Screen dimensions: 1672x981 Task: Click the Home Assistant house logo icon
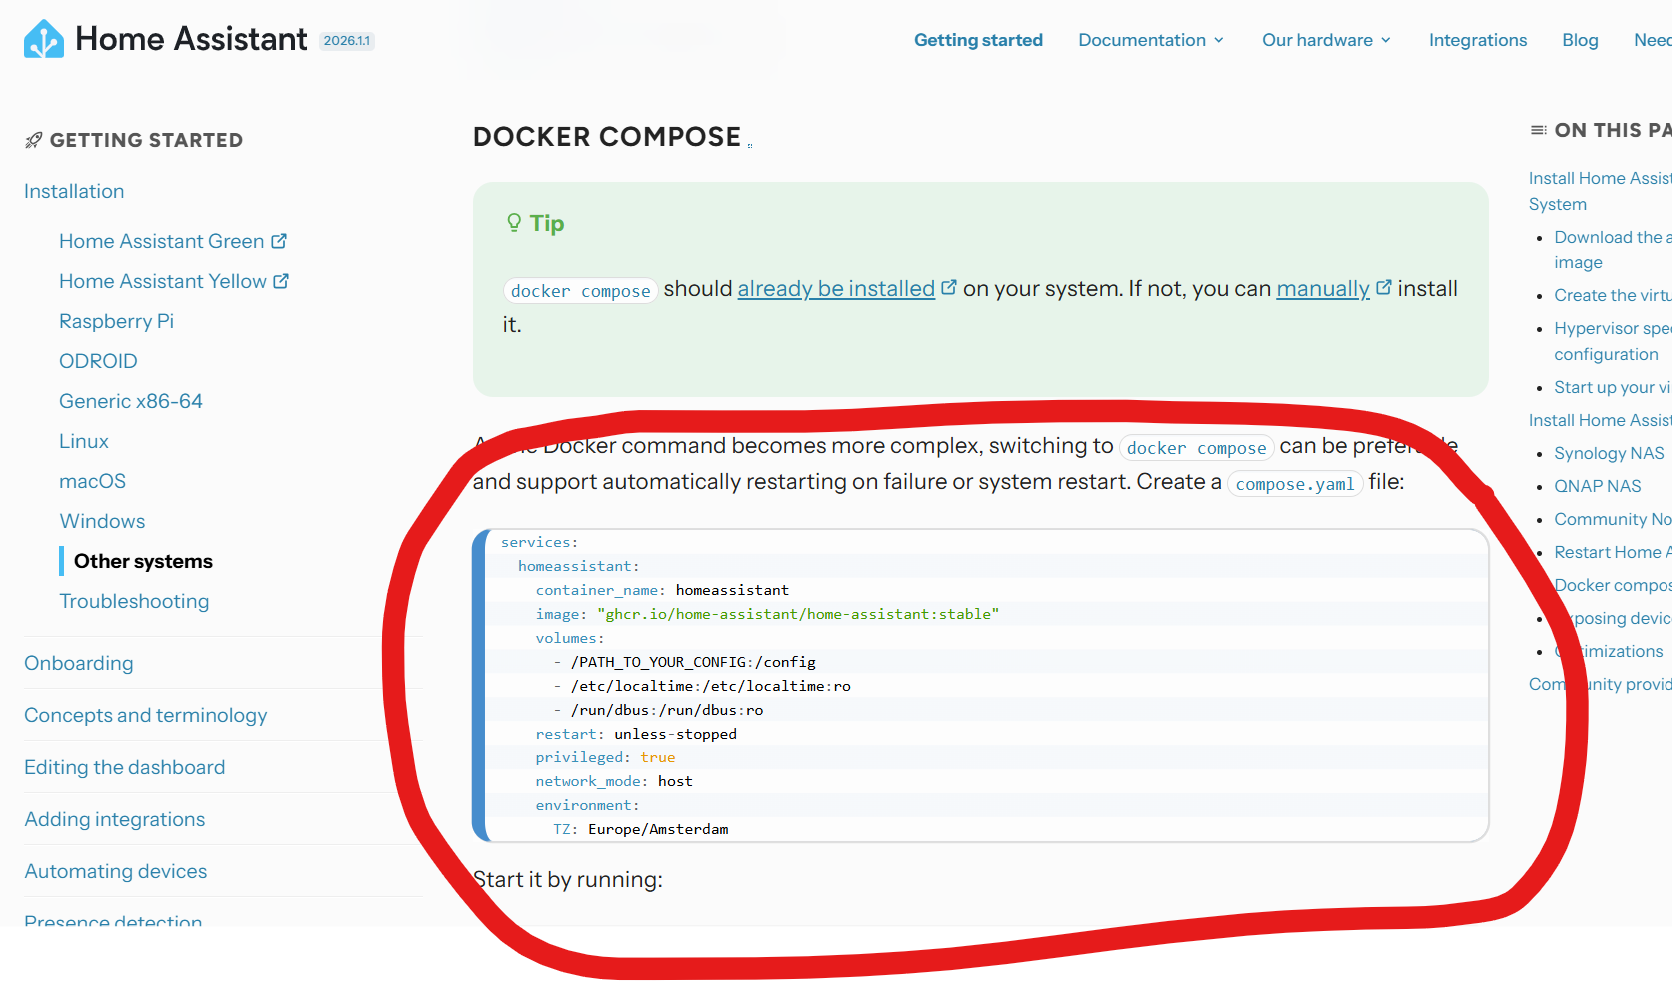[44, 39]
